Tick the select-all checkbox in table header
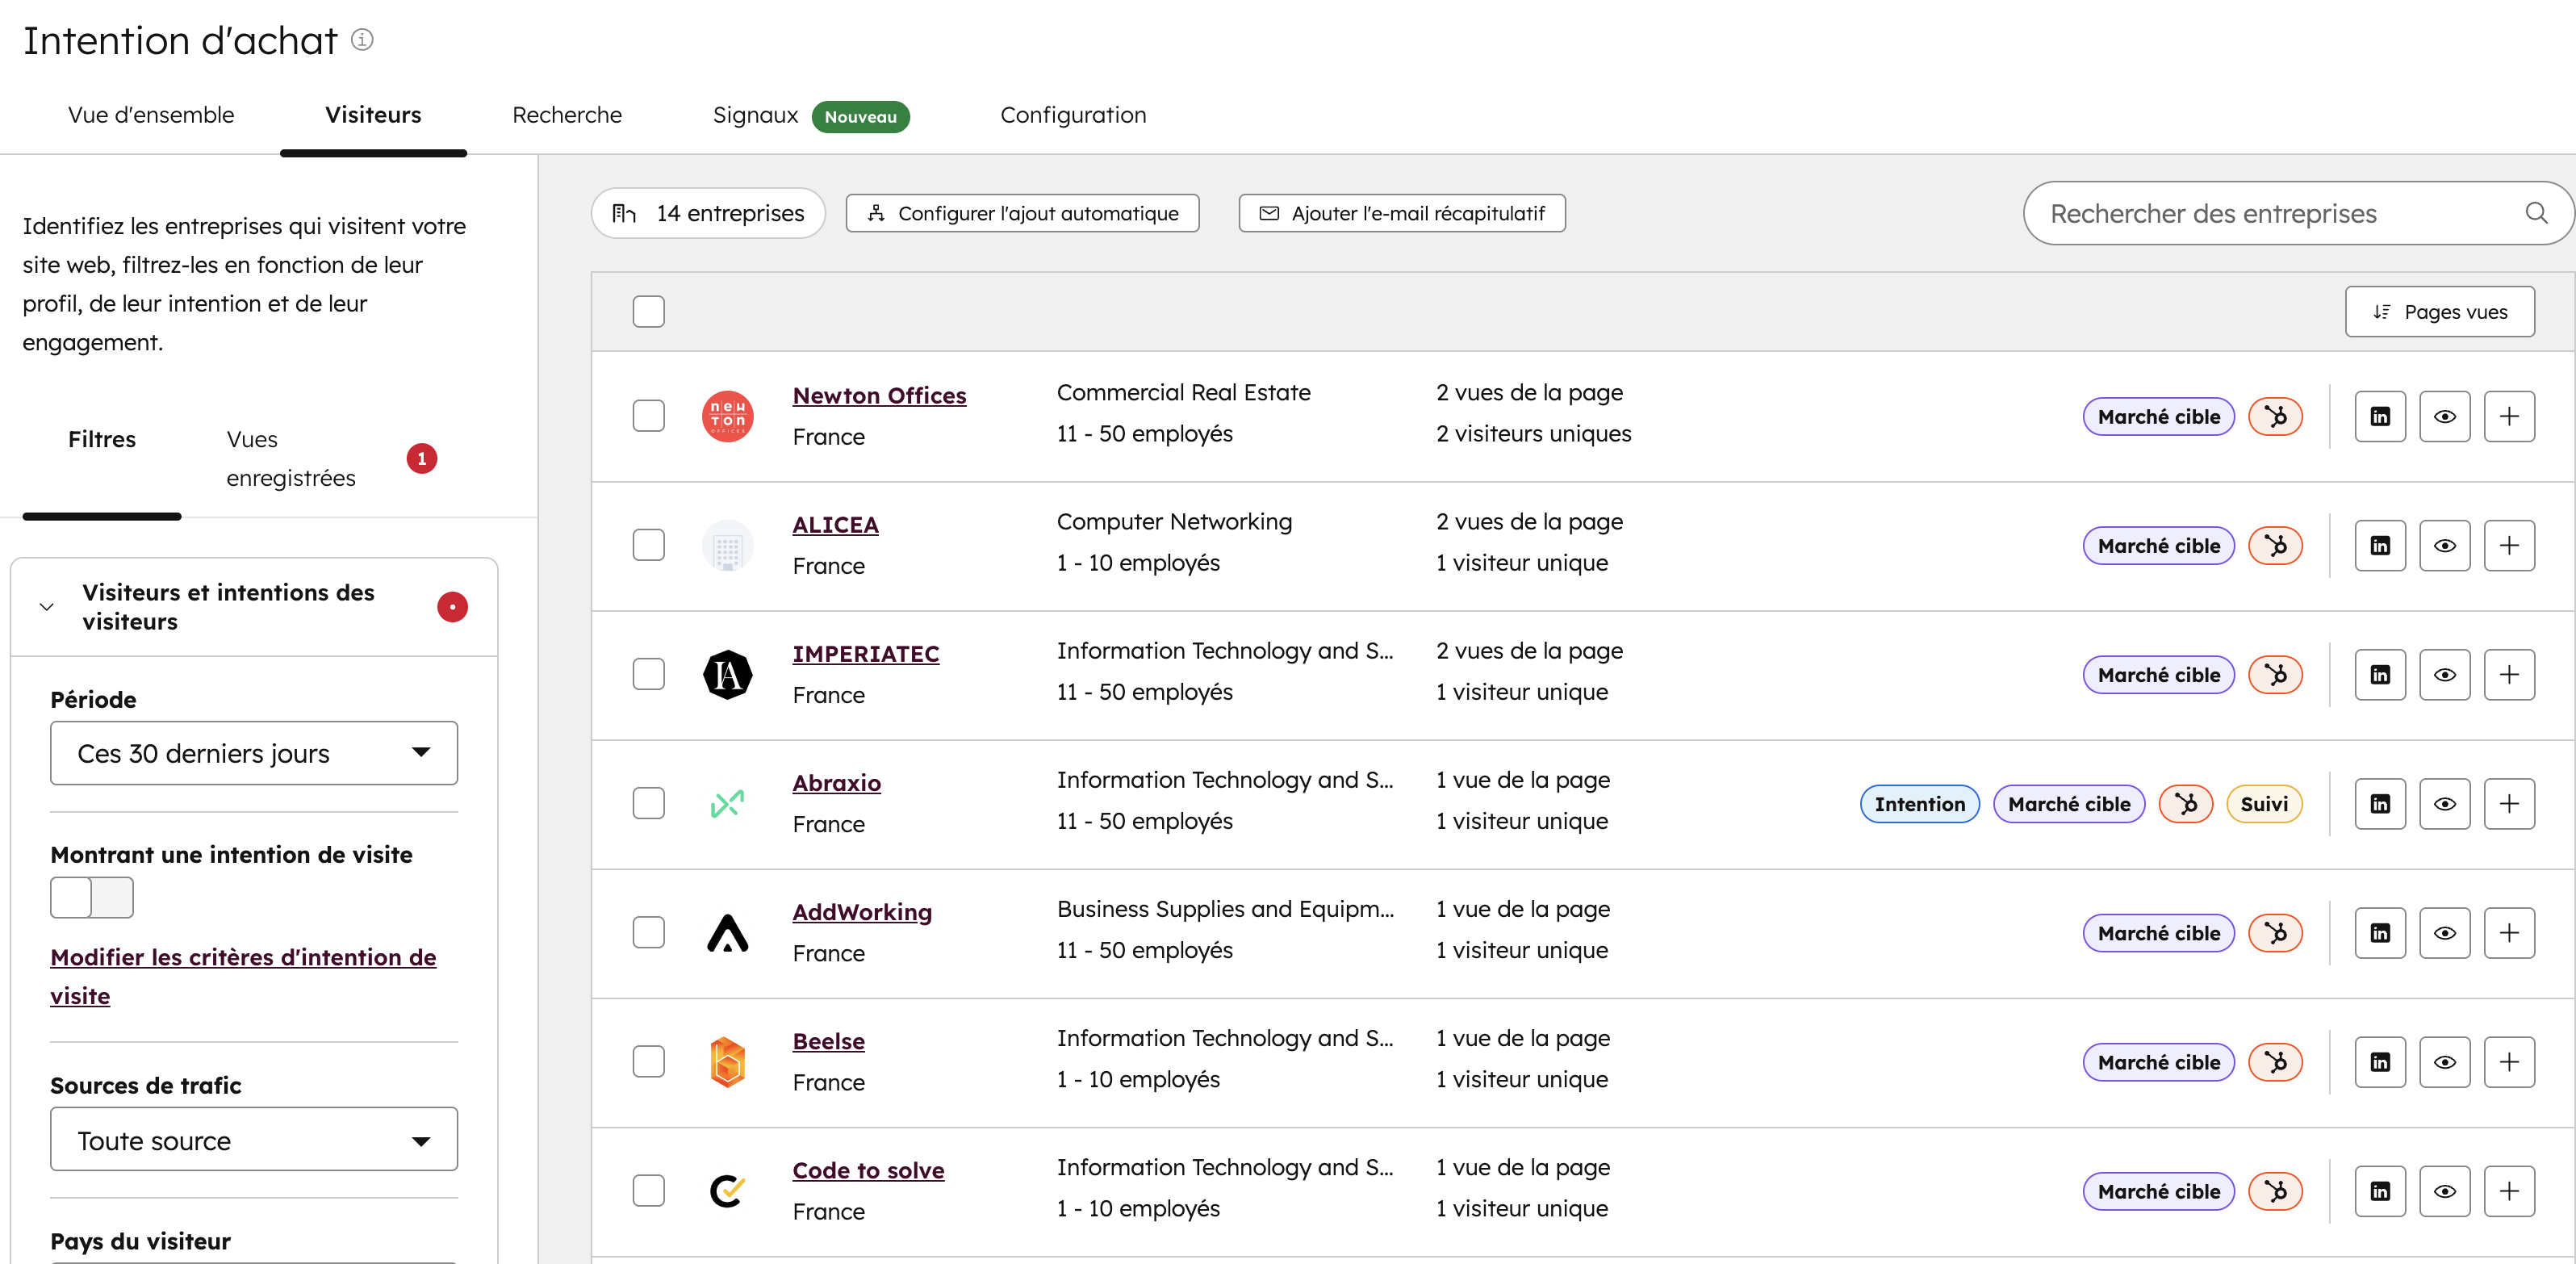This screenshot has height=1264, width=2576. click(x=648, y=311)
